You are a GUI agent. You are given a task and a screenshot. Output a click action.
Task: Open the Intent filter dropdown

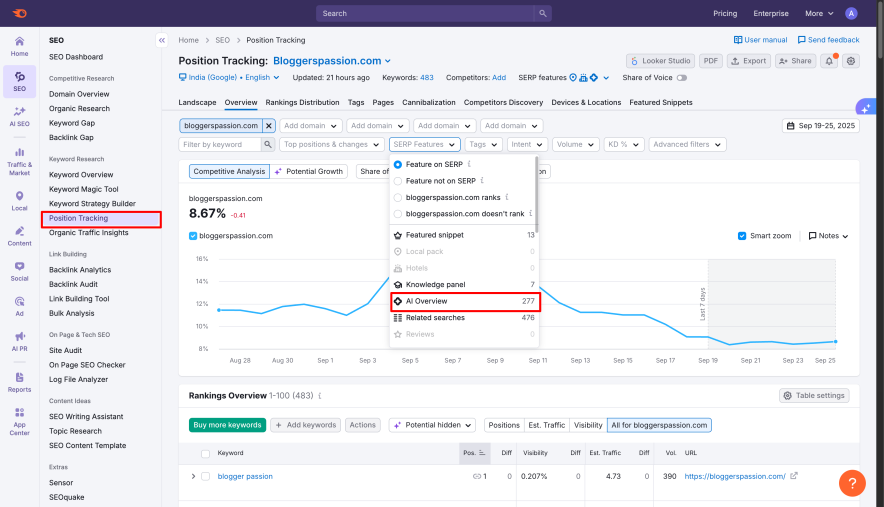pos(527,144)
